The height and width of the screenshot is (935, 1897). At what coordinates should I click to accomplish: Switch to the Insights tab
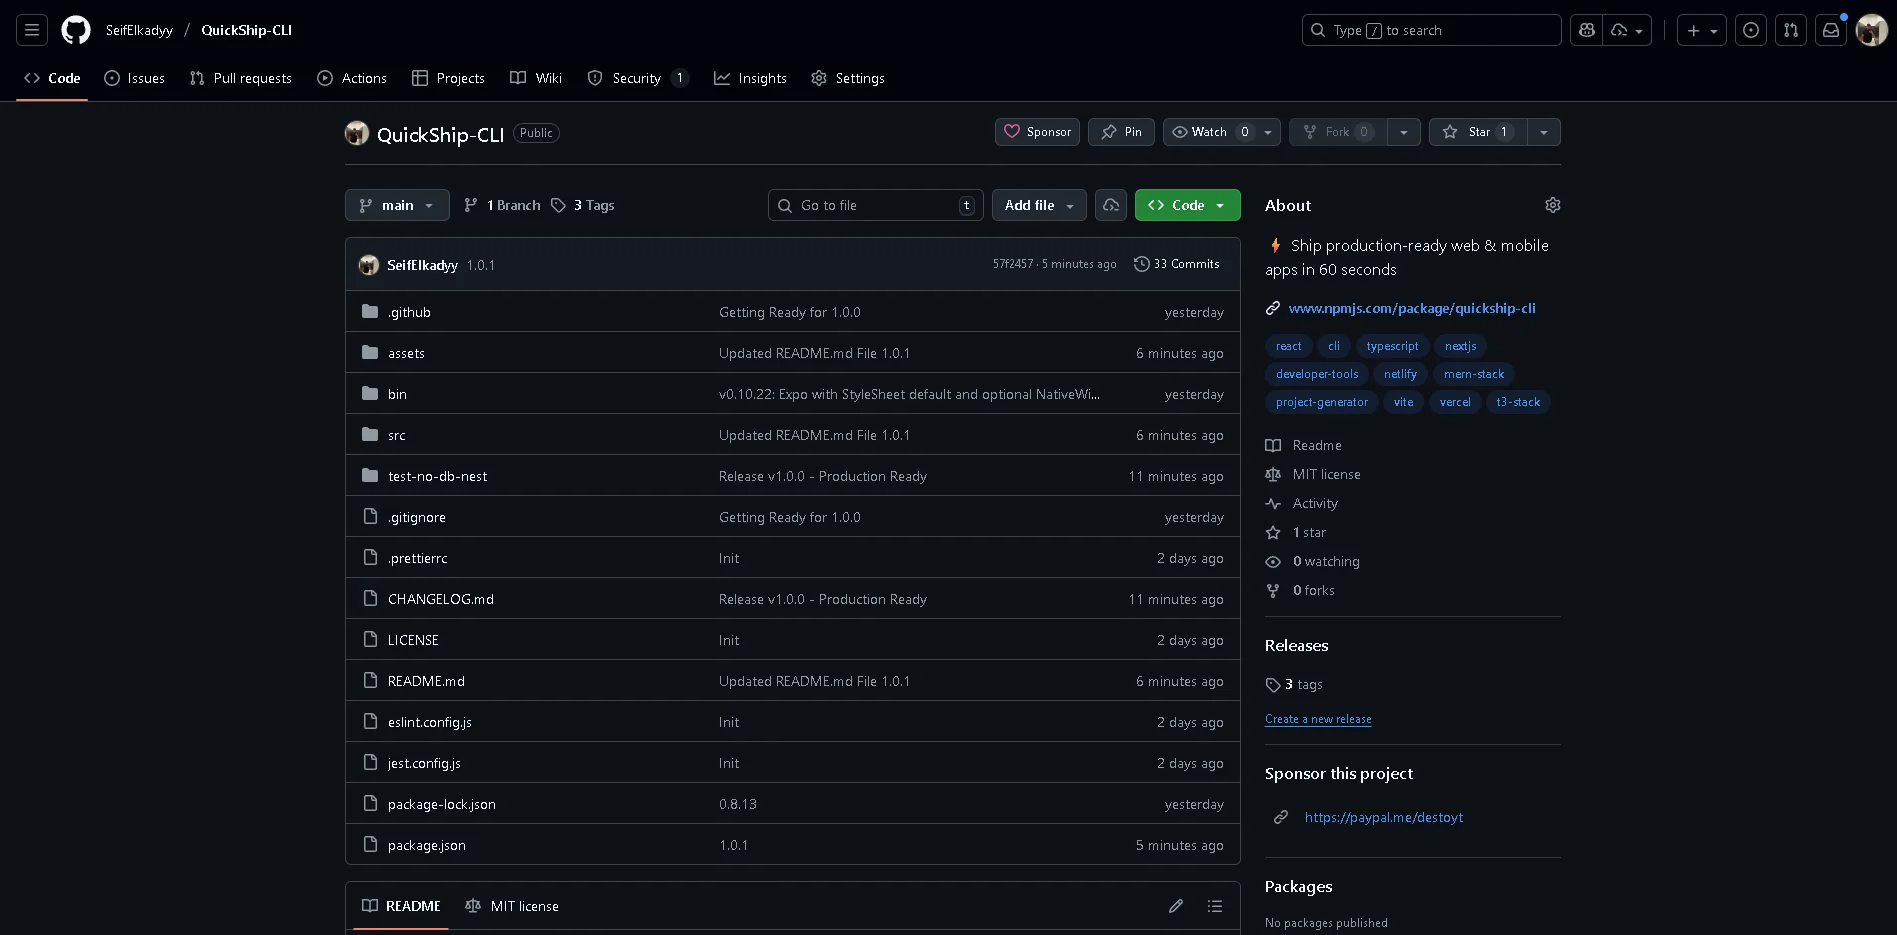click(750, 78)
